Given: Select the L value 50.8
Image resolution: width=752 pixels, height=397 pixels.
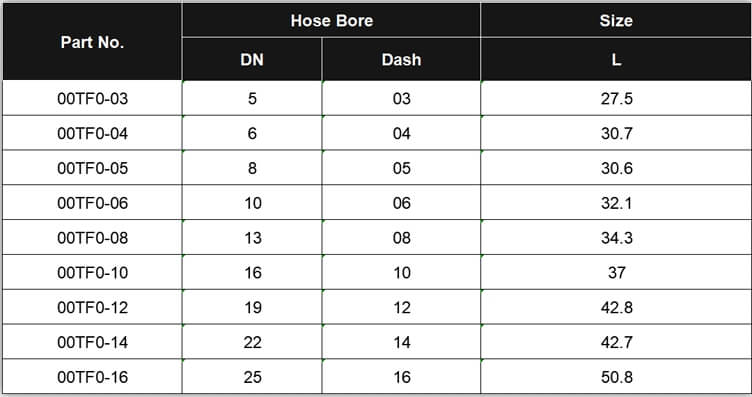Looking at the screenshot, I should (x=616, y=377).
